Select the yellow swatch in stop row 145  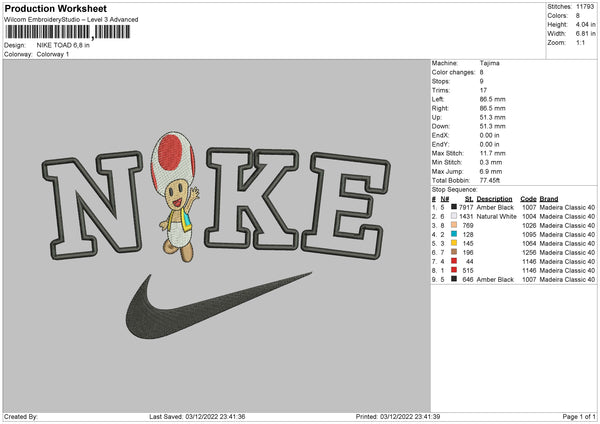[x=454, y=243]
